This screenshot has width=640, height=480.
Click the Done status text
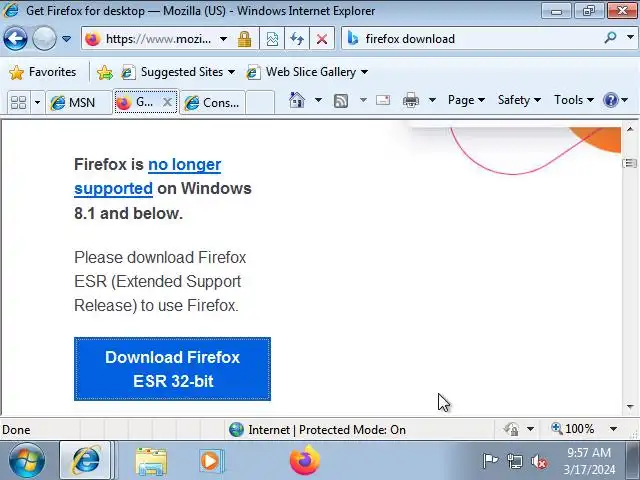(x=16, y=430)
